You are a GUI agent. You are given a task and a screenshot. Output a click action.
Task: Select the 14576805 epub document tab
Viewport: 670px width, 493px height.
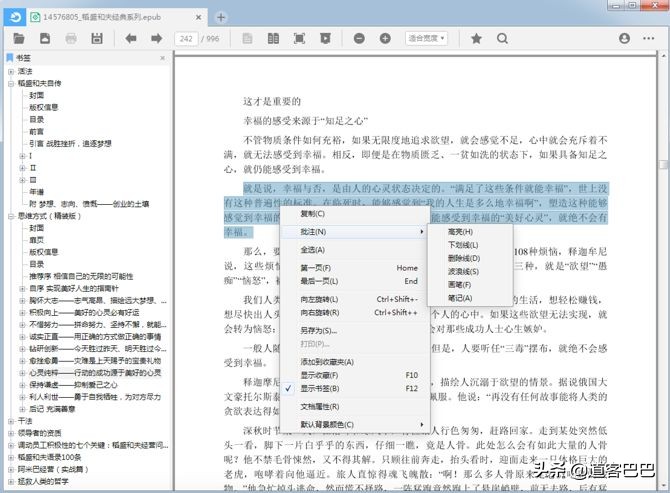[115, 17]
